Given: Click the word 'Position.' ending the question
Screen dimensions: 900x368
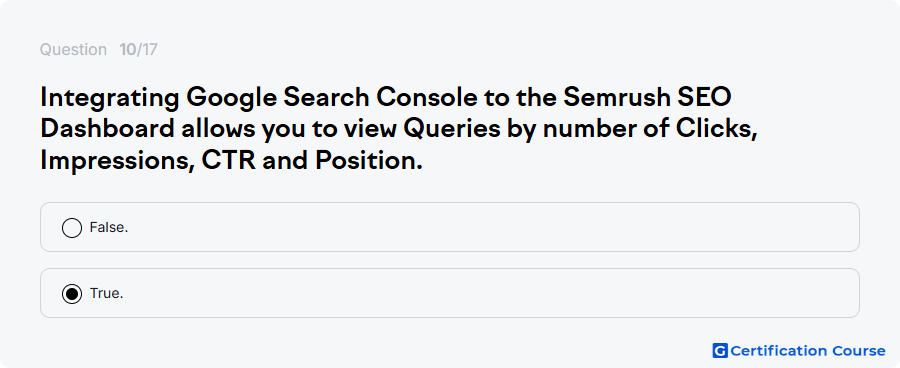Looking at the screenshot, I should click(369, 161).
